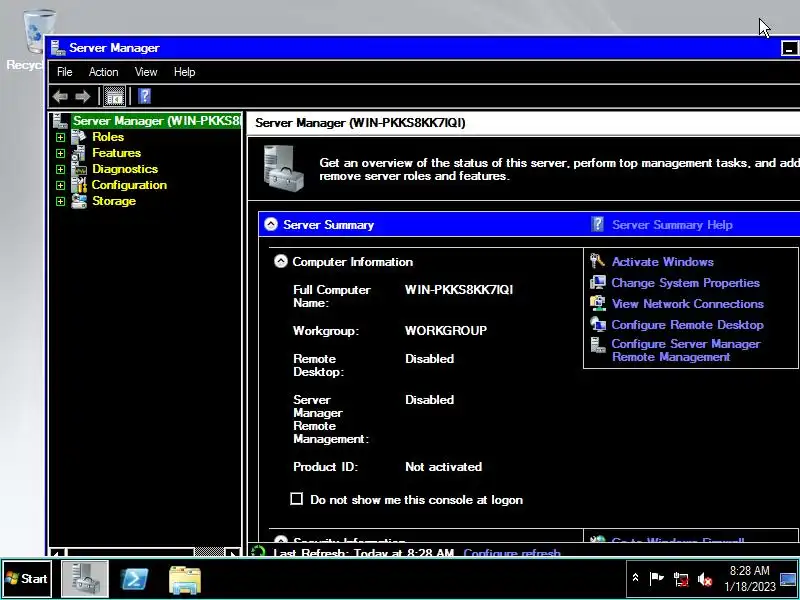This screenshot has width=800, height=600.
Task: Click the Change System Properties computer icon
Action: pos(597,282)
